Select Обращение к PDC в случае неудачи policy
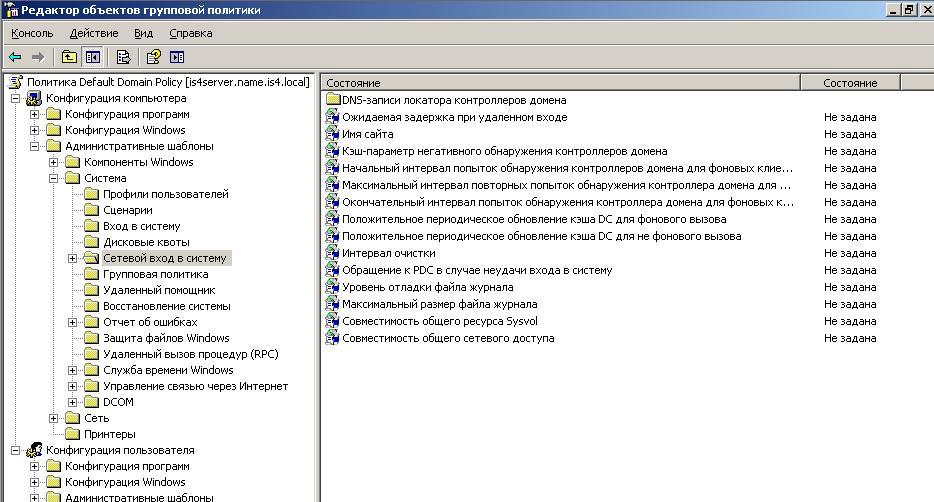 477,270
